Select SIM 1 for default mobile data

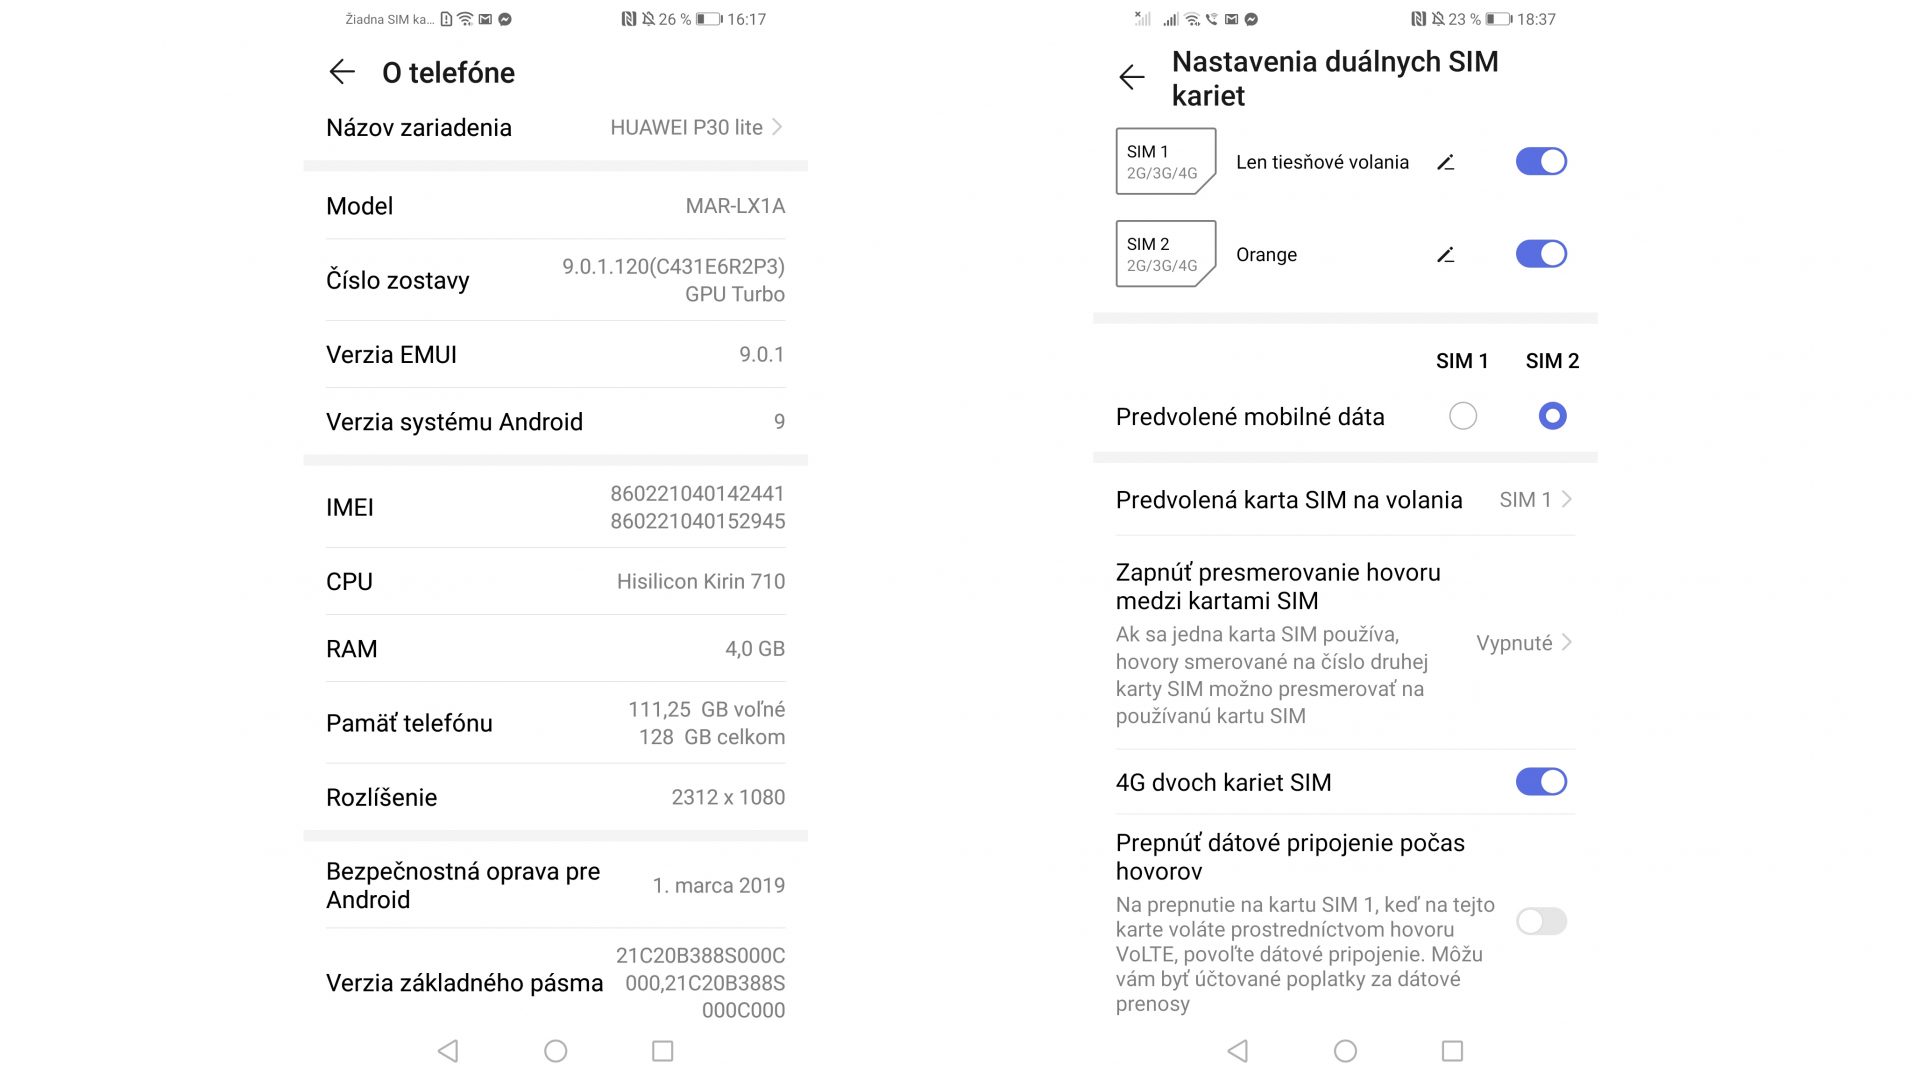[1463, 416]
